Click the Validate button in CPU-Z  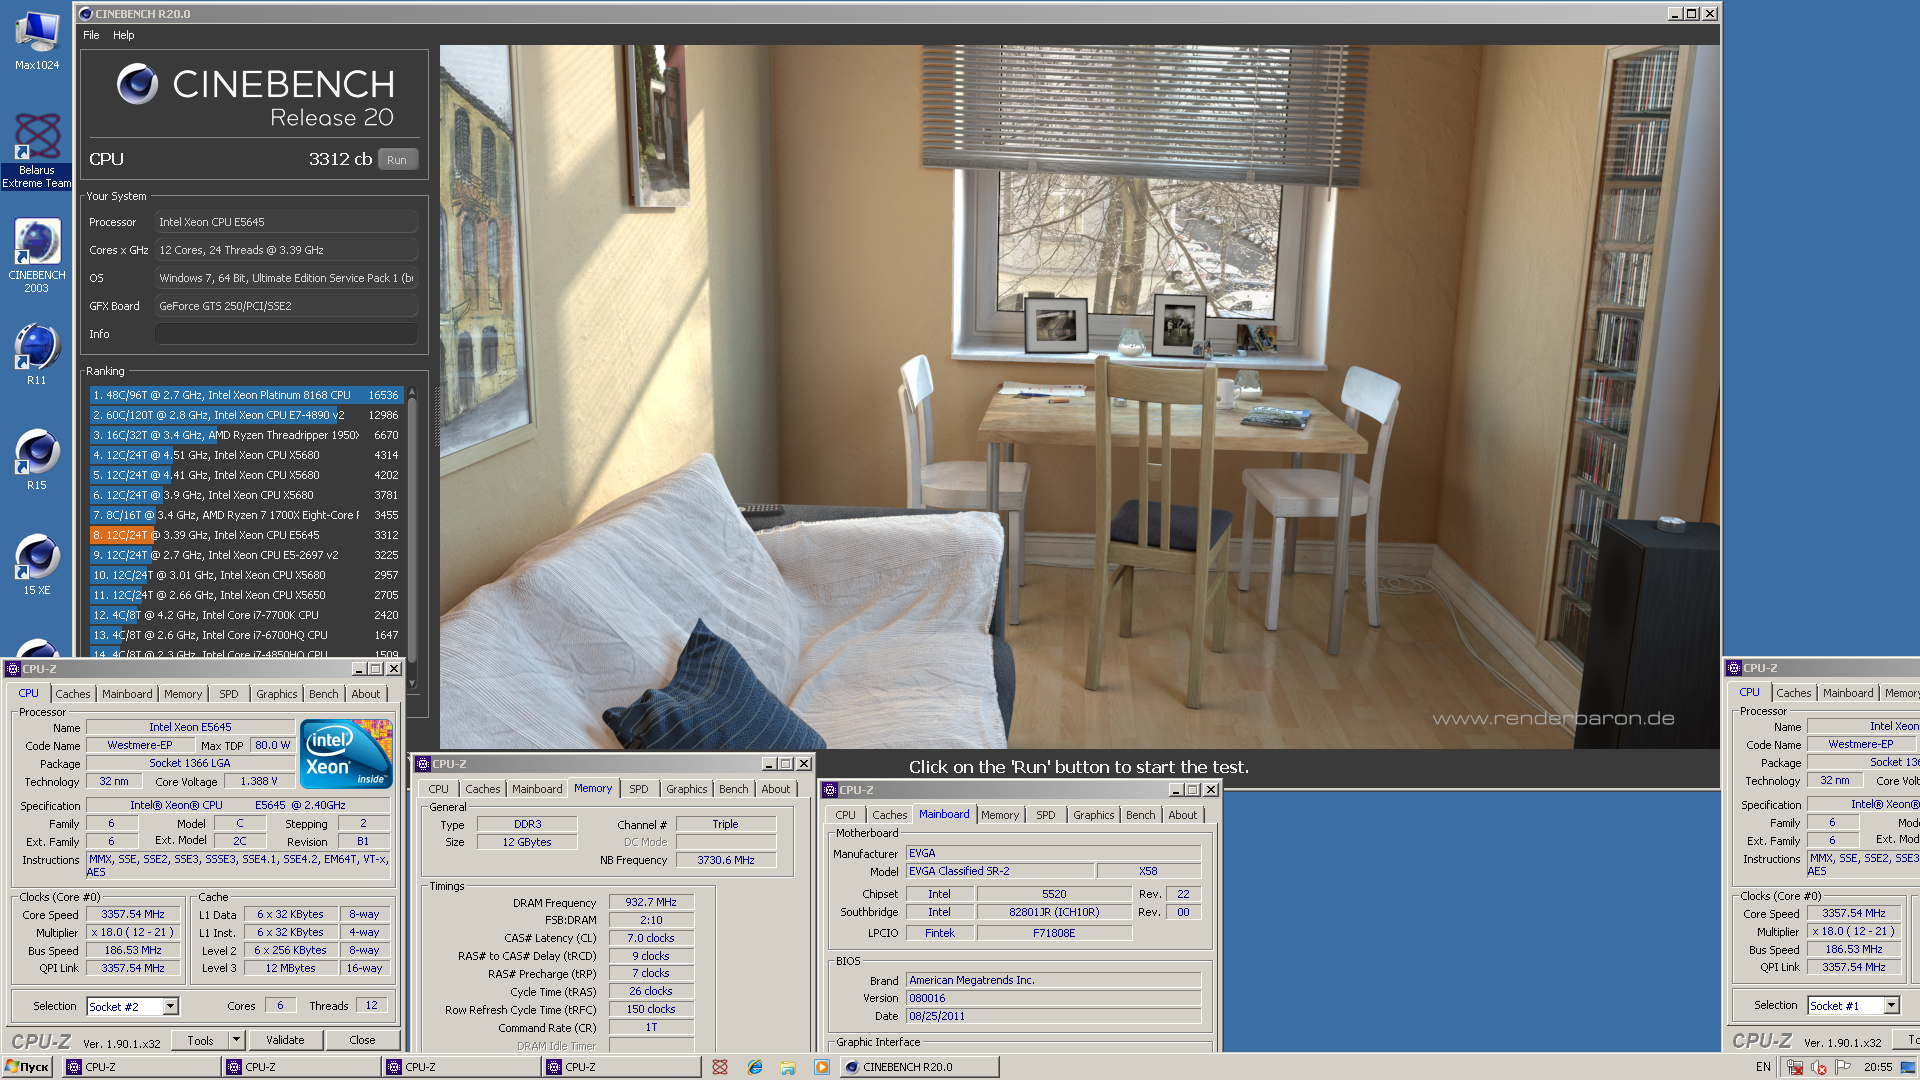(x=285, y=1040)
